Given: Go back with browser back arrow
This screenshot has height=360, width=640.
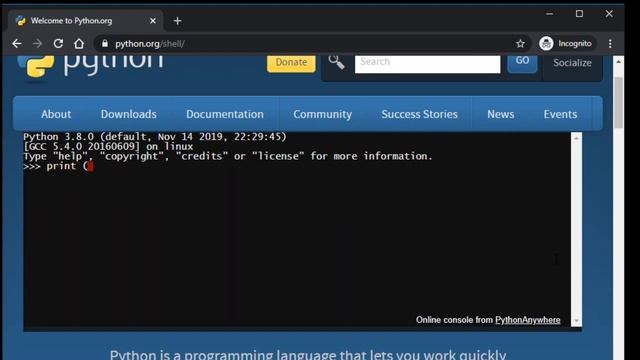Looking at the screenshot, I should pos(17,43).
